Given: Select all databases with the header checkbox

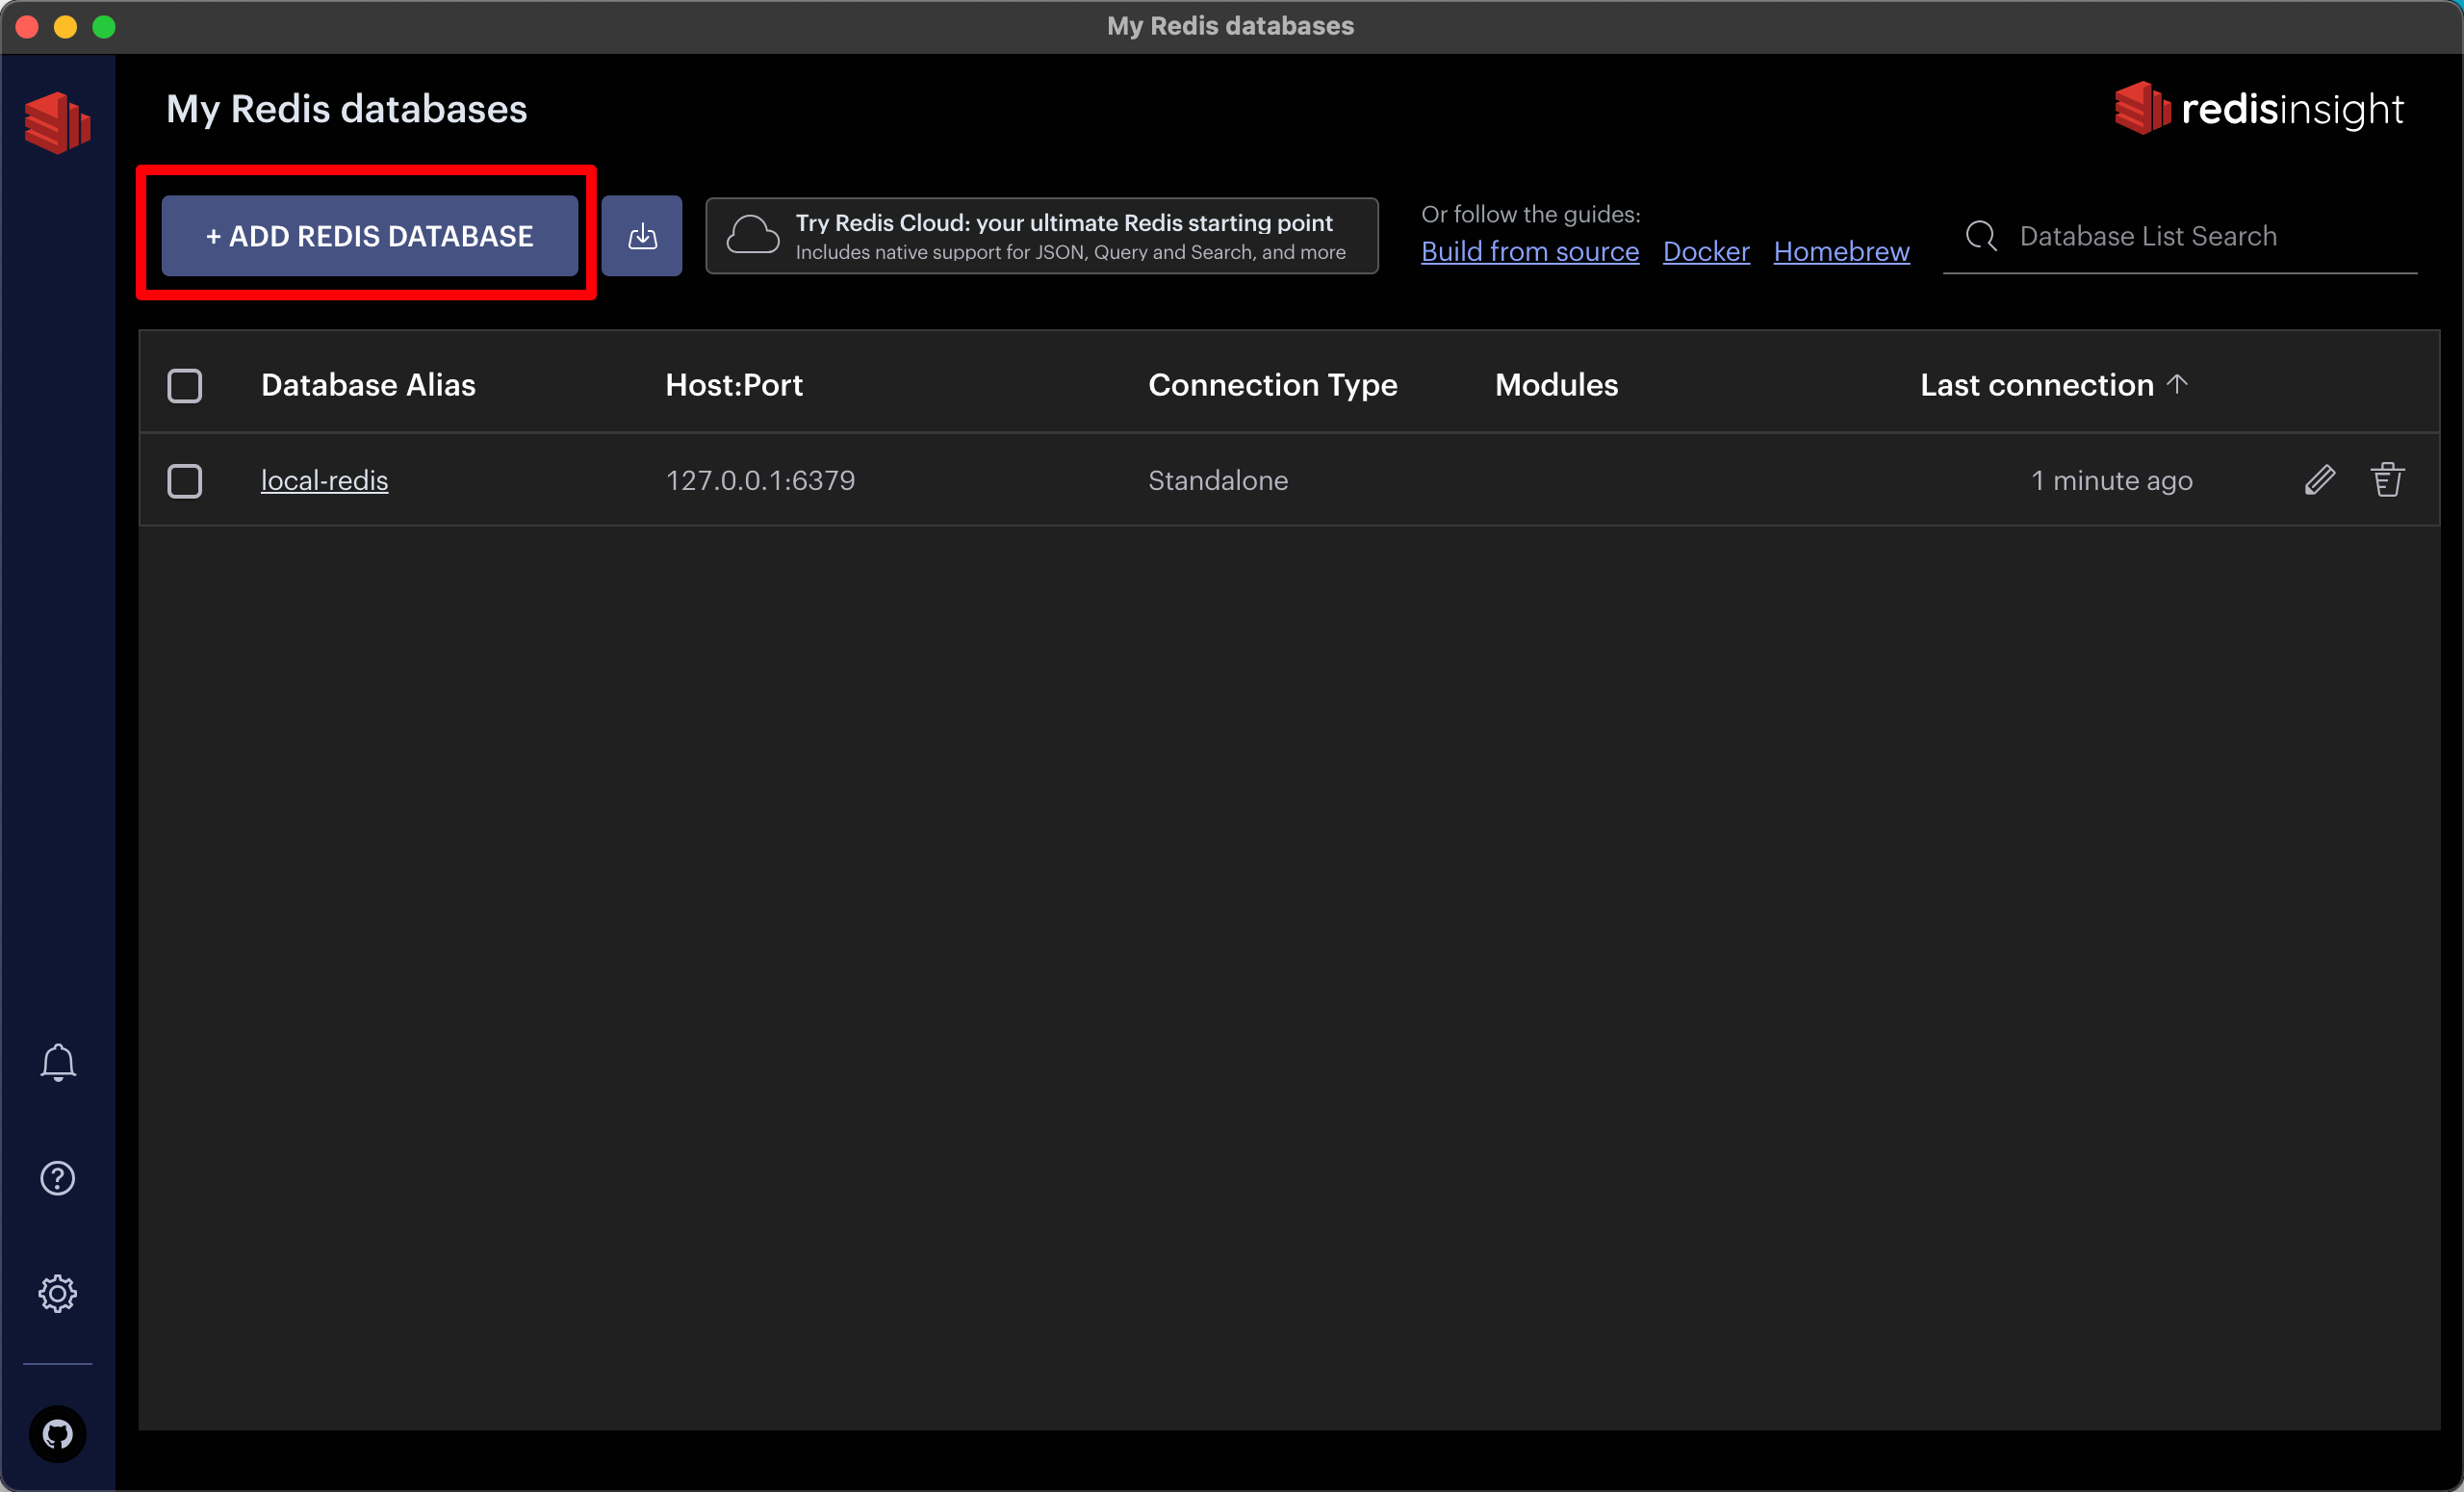Looking at the screenshot, I should (x=185, y=385).
